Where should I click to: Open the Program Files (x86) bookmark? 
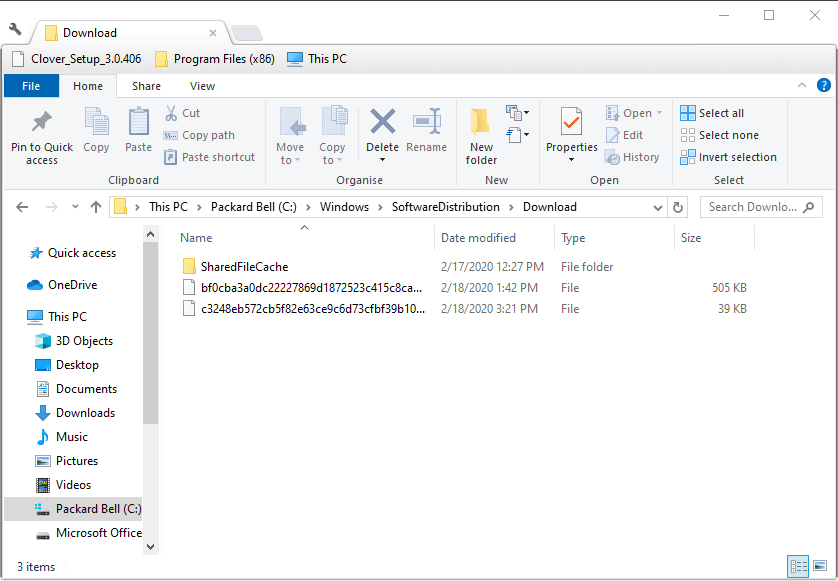[215, 59]
